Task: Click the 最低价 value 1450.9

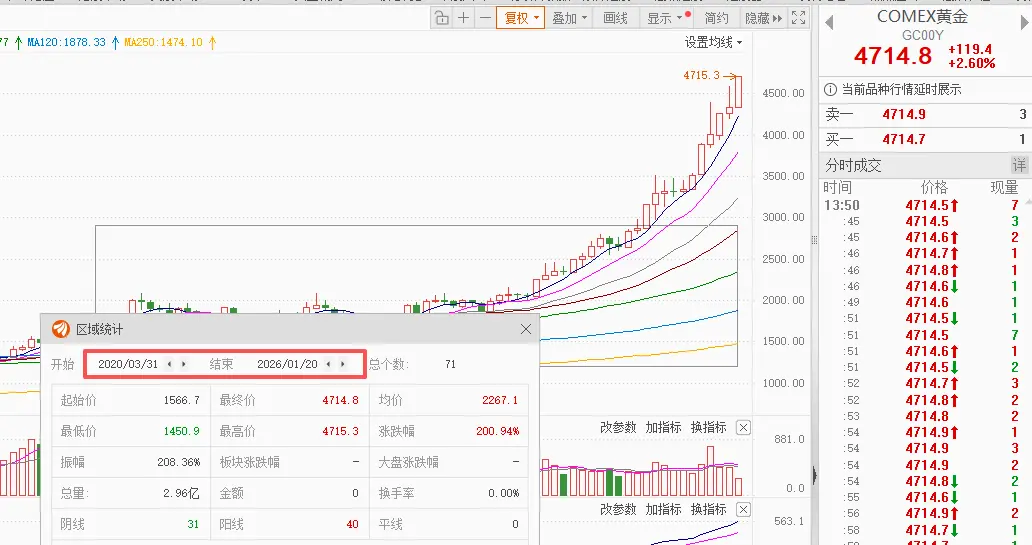Action: point(182,431)
